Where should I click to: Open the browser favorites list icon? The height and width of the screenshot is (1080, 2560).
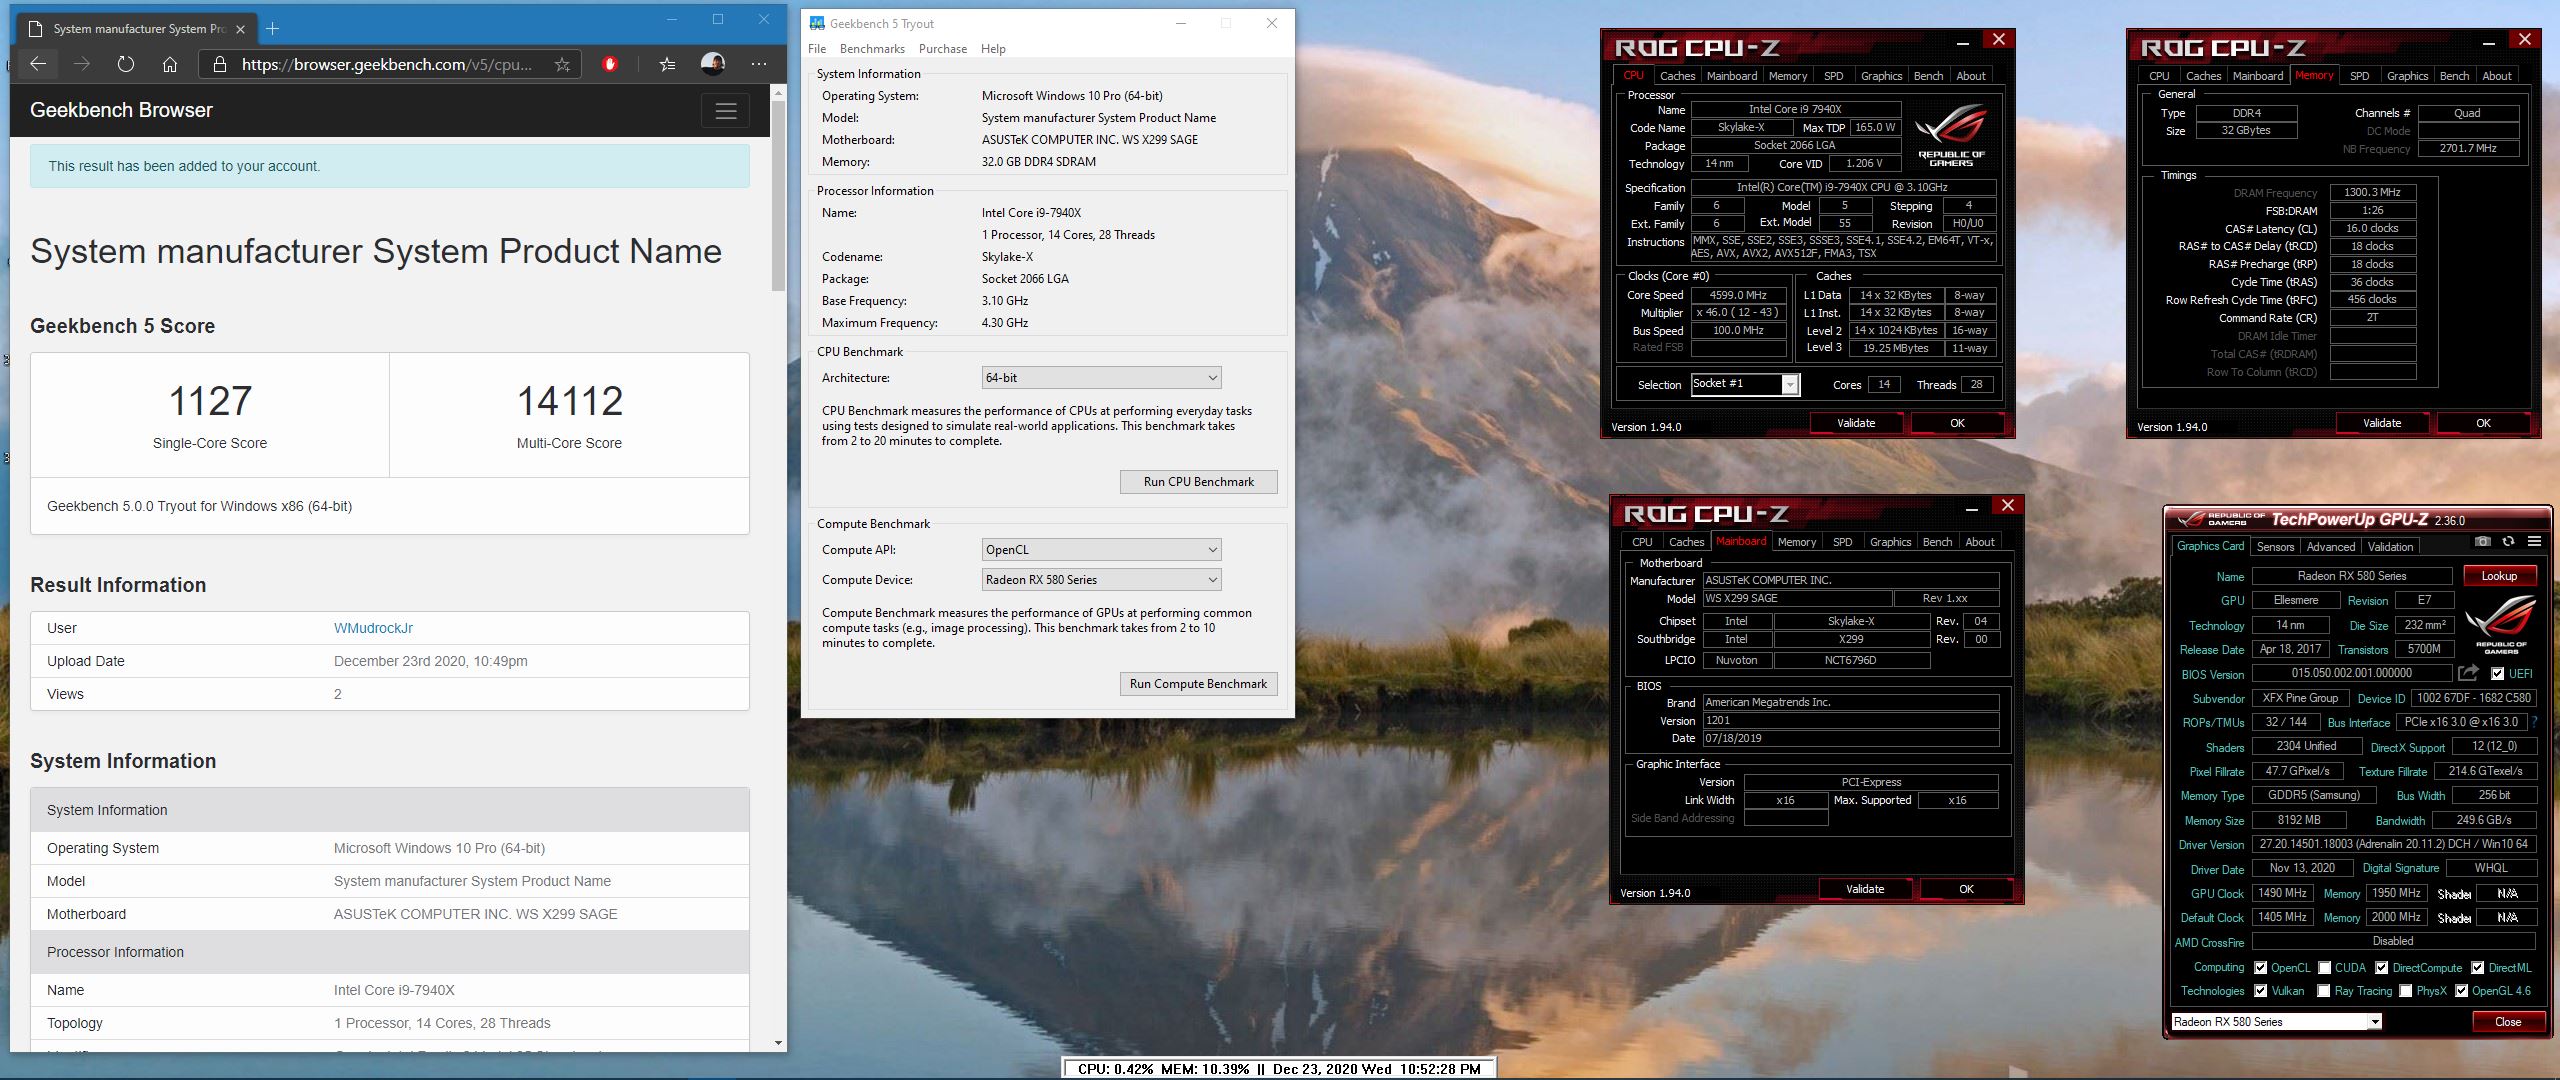(x=667, y=64)
